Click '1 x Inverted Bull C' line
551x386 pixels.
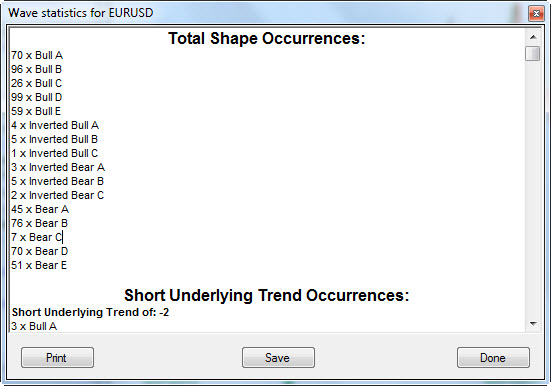click(54, 154)
